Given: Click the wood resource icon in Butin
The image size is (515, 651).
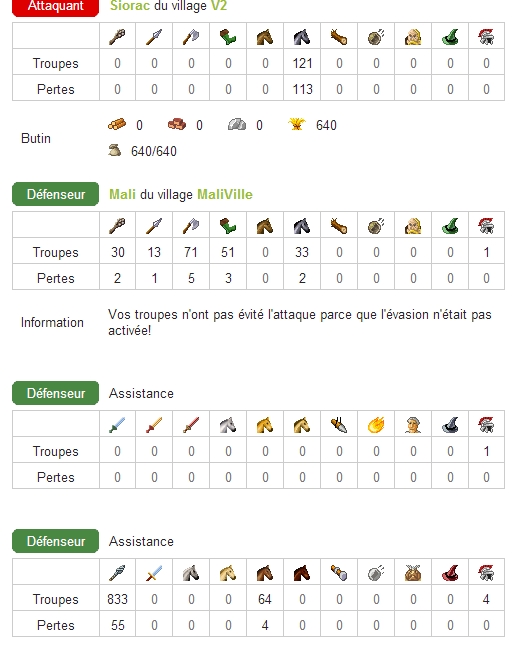Looking at the screenshot, I should [117, 125].
